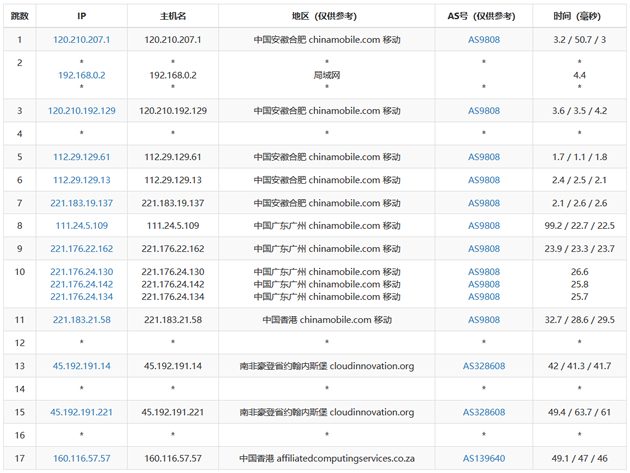
Task: Open the 45.192.191.221 IP link
Action: (x=81, y=412)
